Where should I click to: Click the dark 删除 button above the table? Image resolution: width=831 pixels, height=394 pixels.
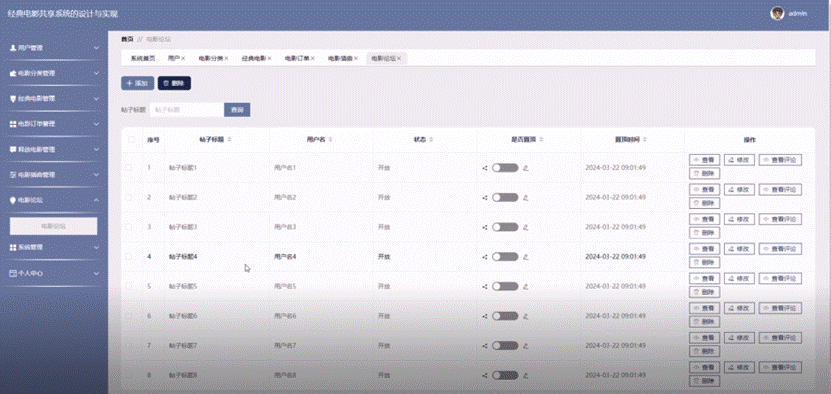click(x=174, y=83)
